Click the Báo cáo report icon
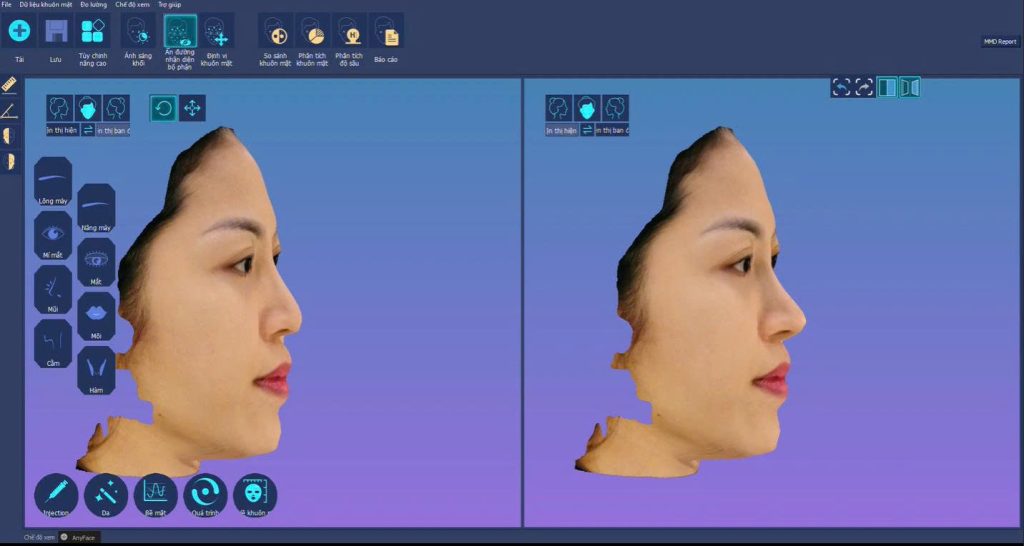 pos(386,31)
